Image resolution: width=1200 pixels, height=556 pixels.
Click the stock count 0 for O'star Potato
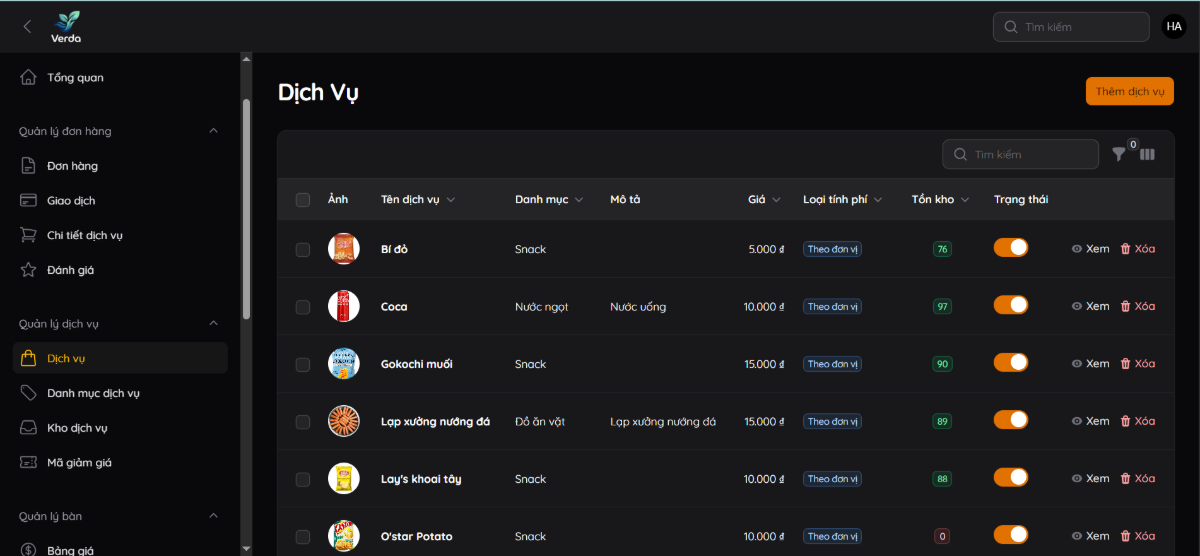pos(942,536)
